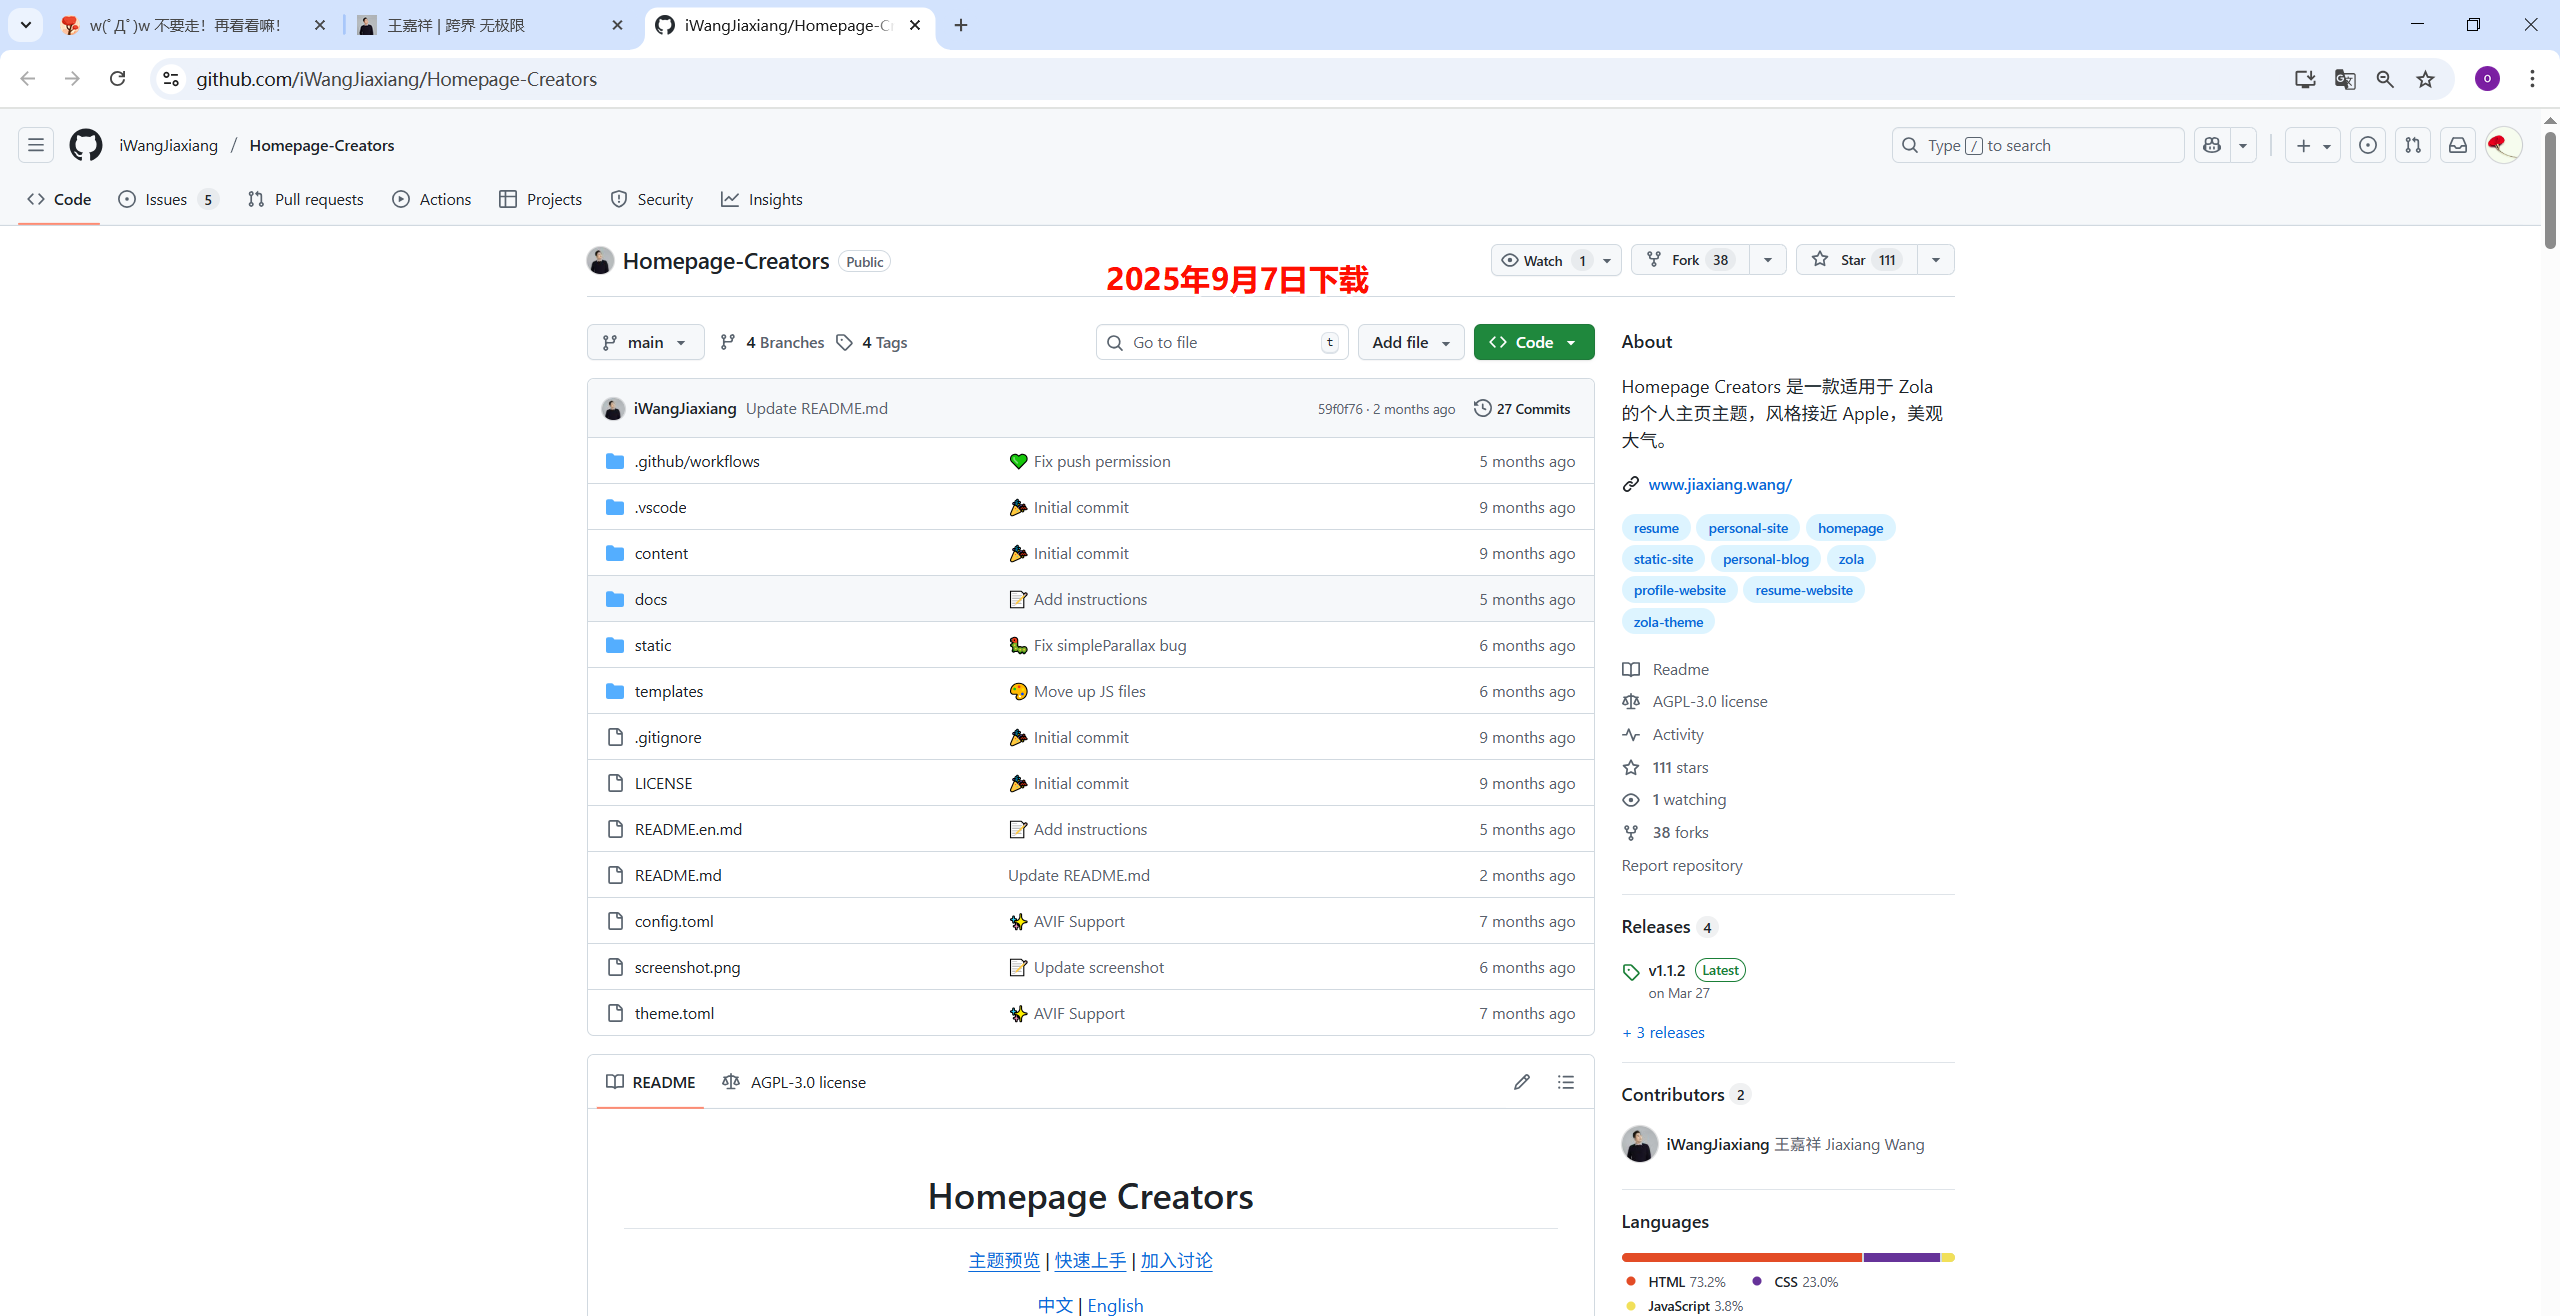Click the install app icon in address bar
Image resolution: width=2560 pixels, height=1316 pixels.
(2305, 79)
